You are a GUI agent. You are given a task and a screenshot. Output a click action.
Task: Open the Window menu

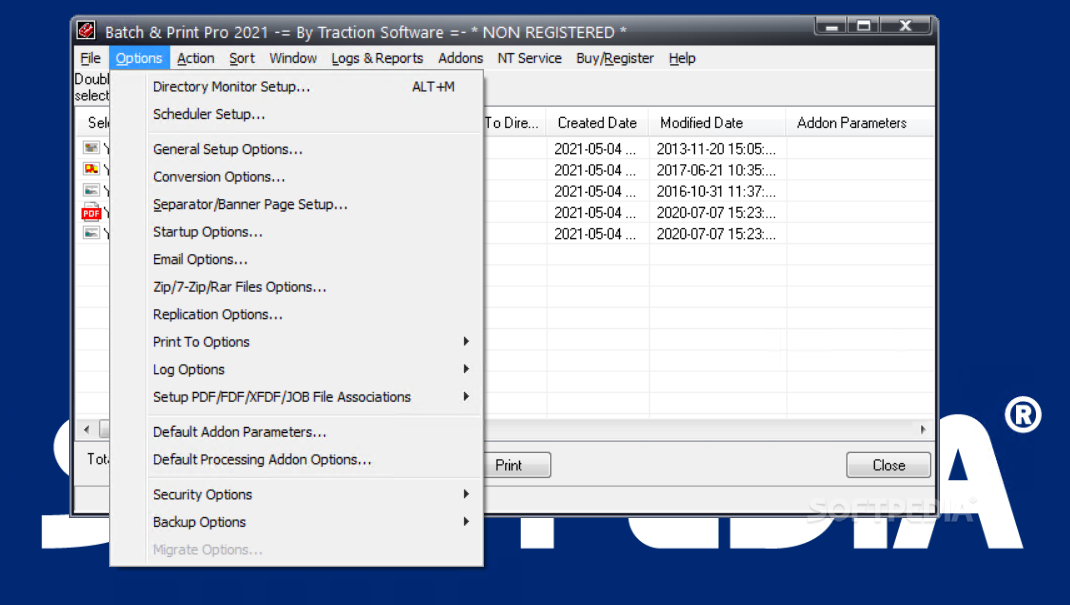293,58
